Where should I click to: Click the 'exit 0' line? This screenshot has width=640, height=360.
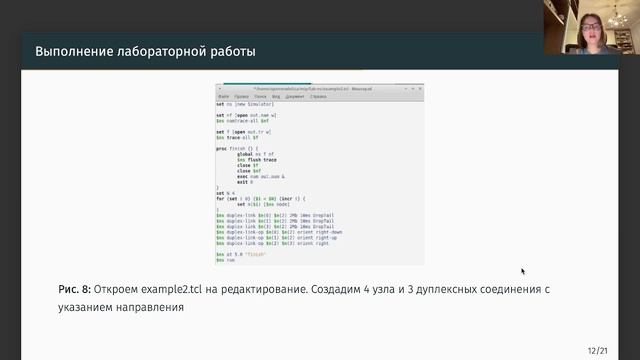coord(245,182)
